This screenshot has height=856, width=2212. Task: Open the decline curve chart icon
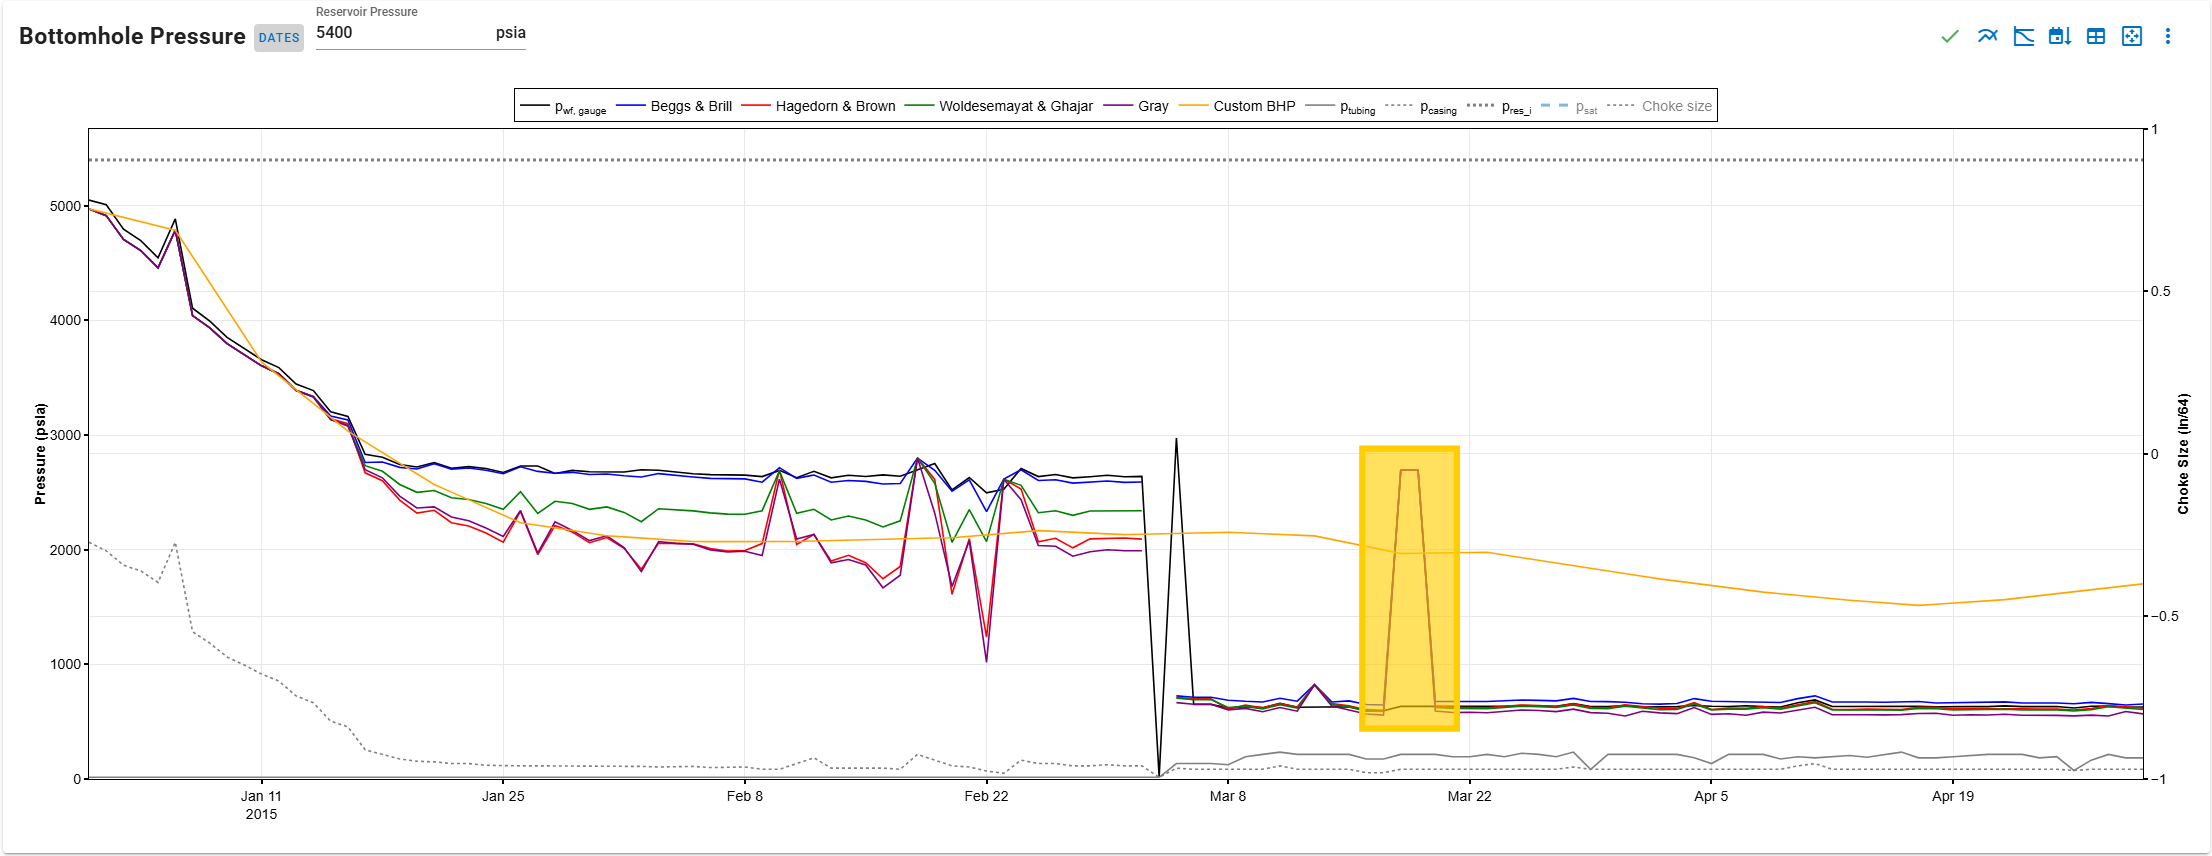coord(2023,37)
